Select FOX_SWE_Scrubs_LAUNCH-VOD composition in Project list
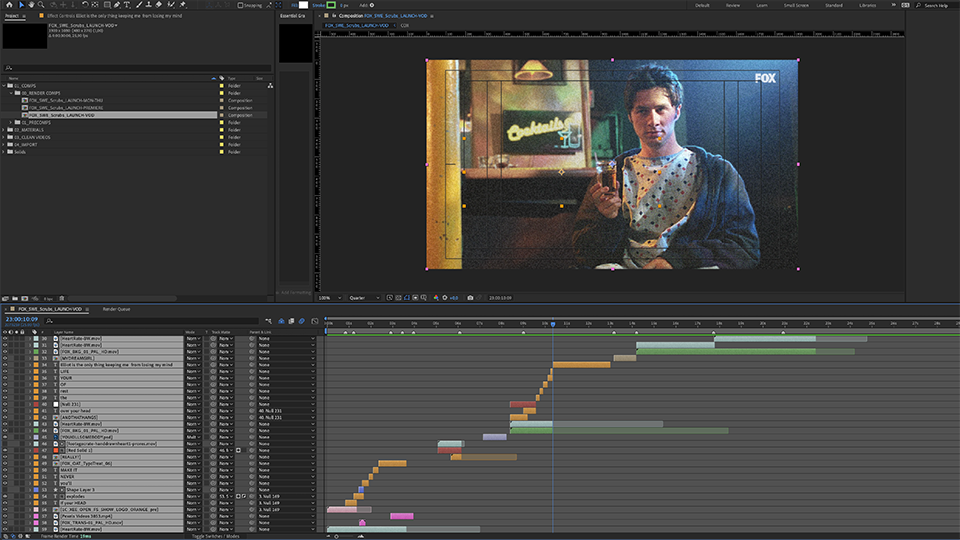Viewport: 960px width, 540px height. pos(61,115)
